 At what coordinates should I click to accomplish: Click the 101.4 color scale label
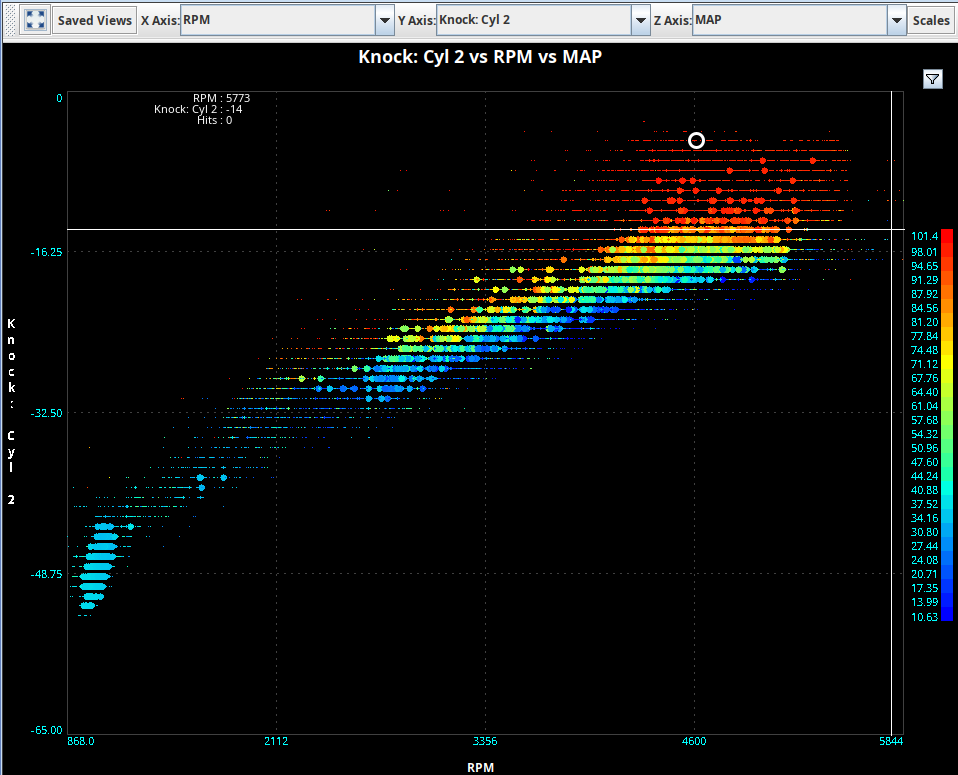(924, 236)
